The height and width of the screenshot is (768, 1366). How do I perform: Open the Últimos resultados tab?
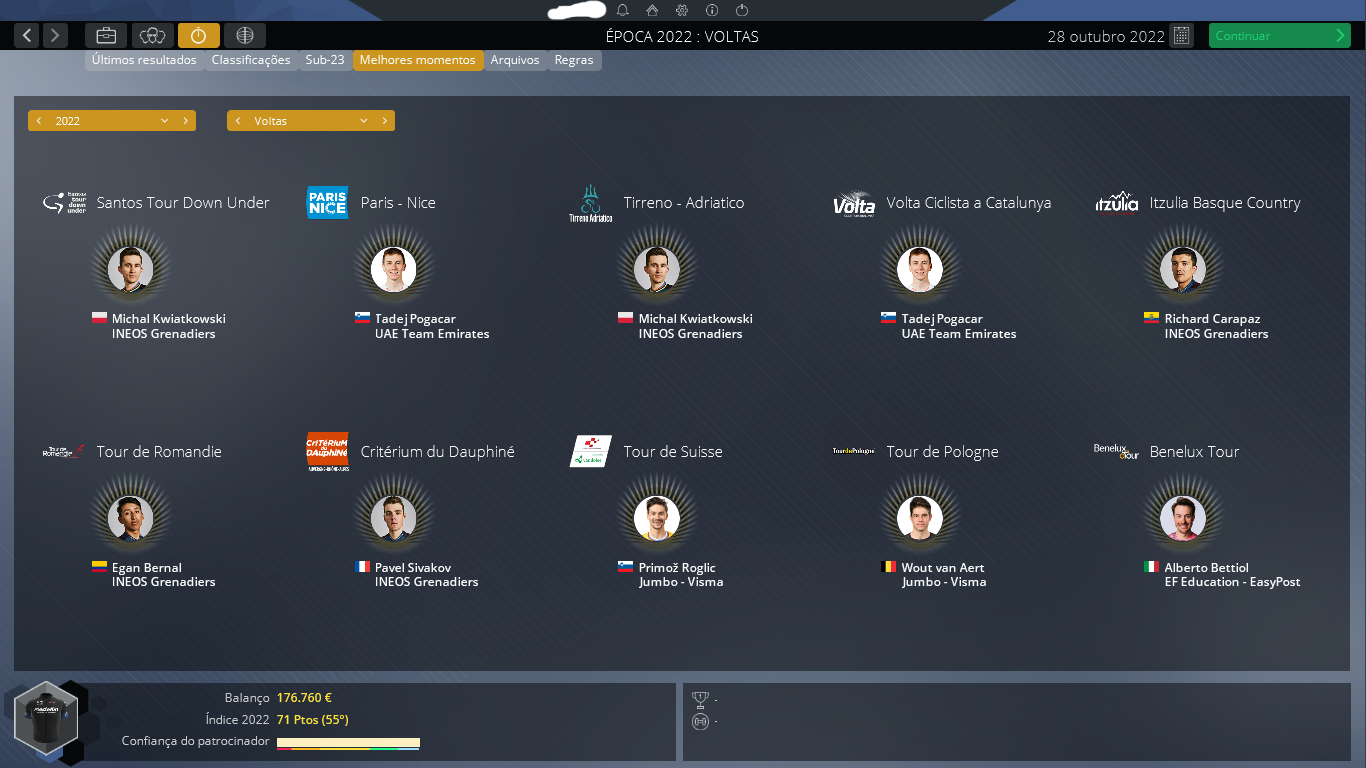pyautogui.click(x=144, y=60)
